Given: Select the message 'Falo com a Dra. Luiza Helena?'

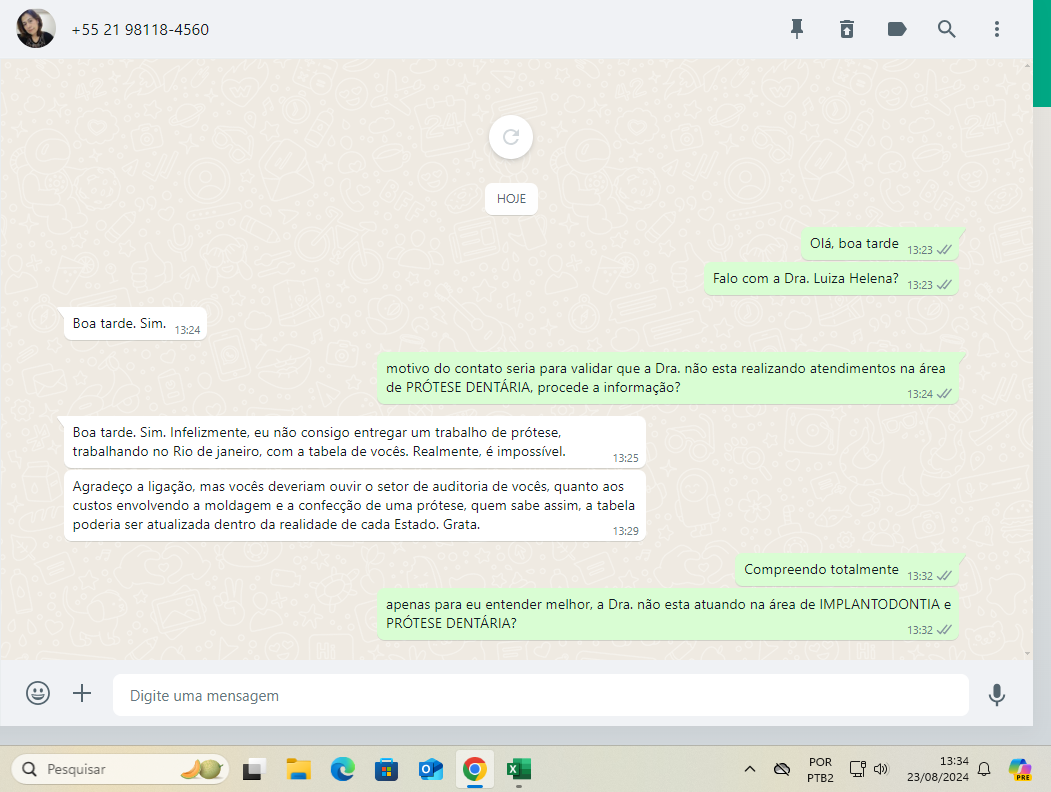Looking at the screenshot, I should tap(831, 279).
